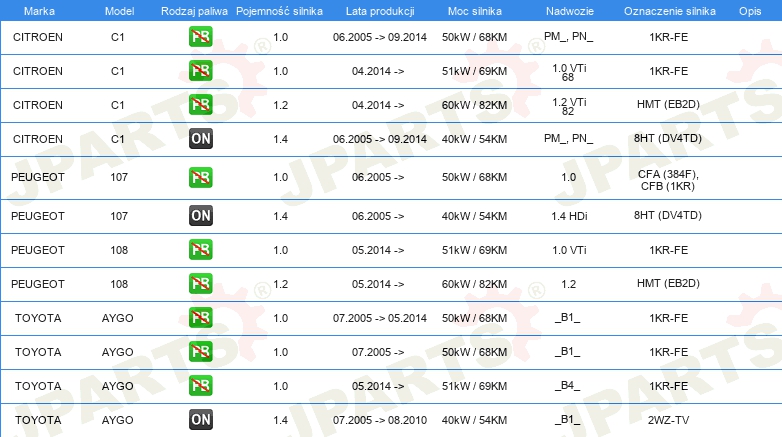Select engine code 2WZ-TV
The height and width of the screenshot is (437, 782).
tap(668, 420)
